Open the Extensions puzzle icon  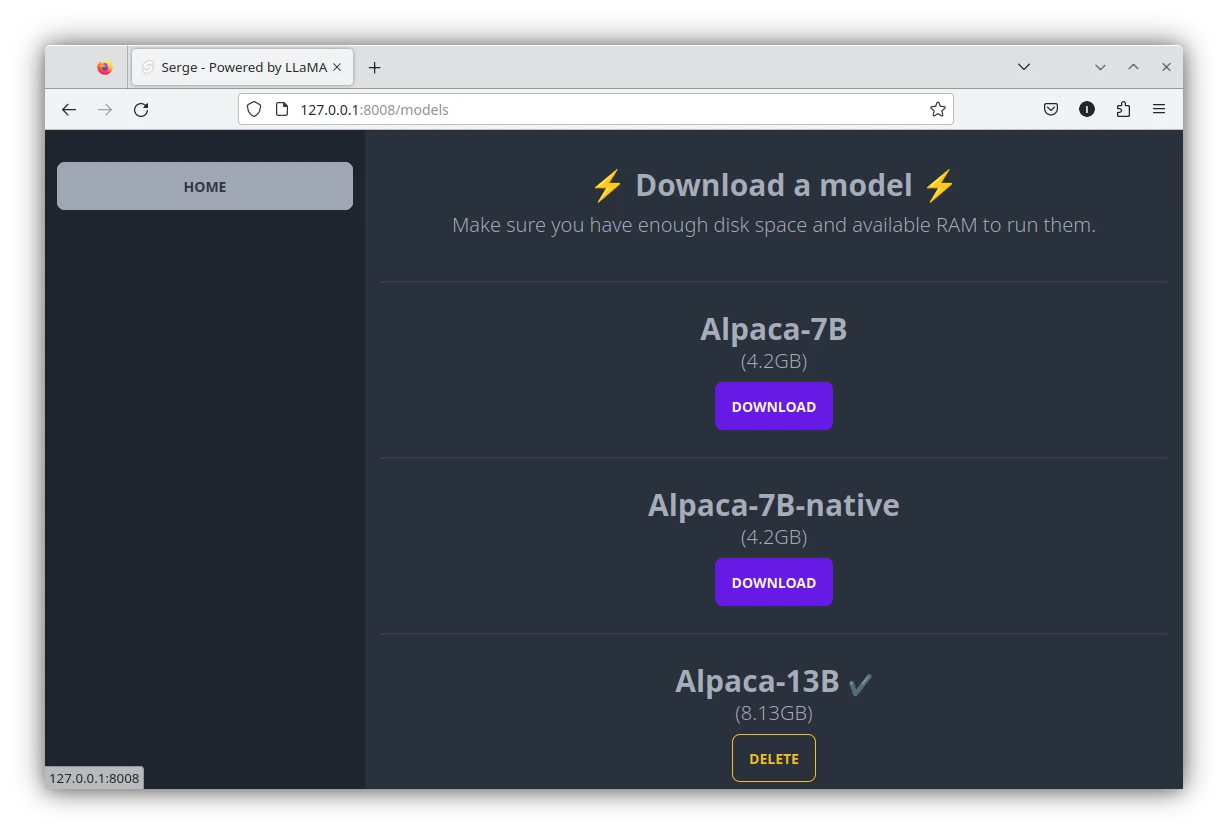click(x=1123, y=110)
